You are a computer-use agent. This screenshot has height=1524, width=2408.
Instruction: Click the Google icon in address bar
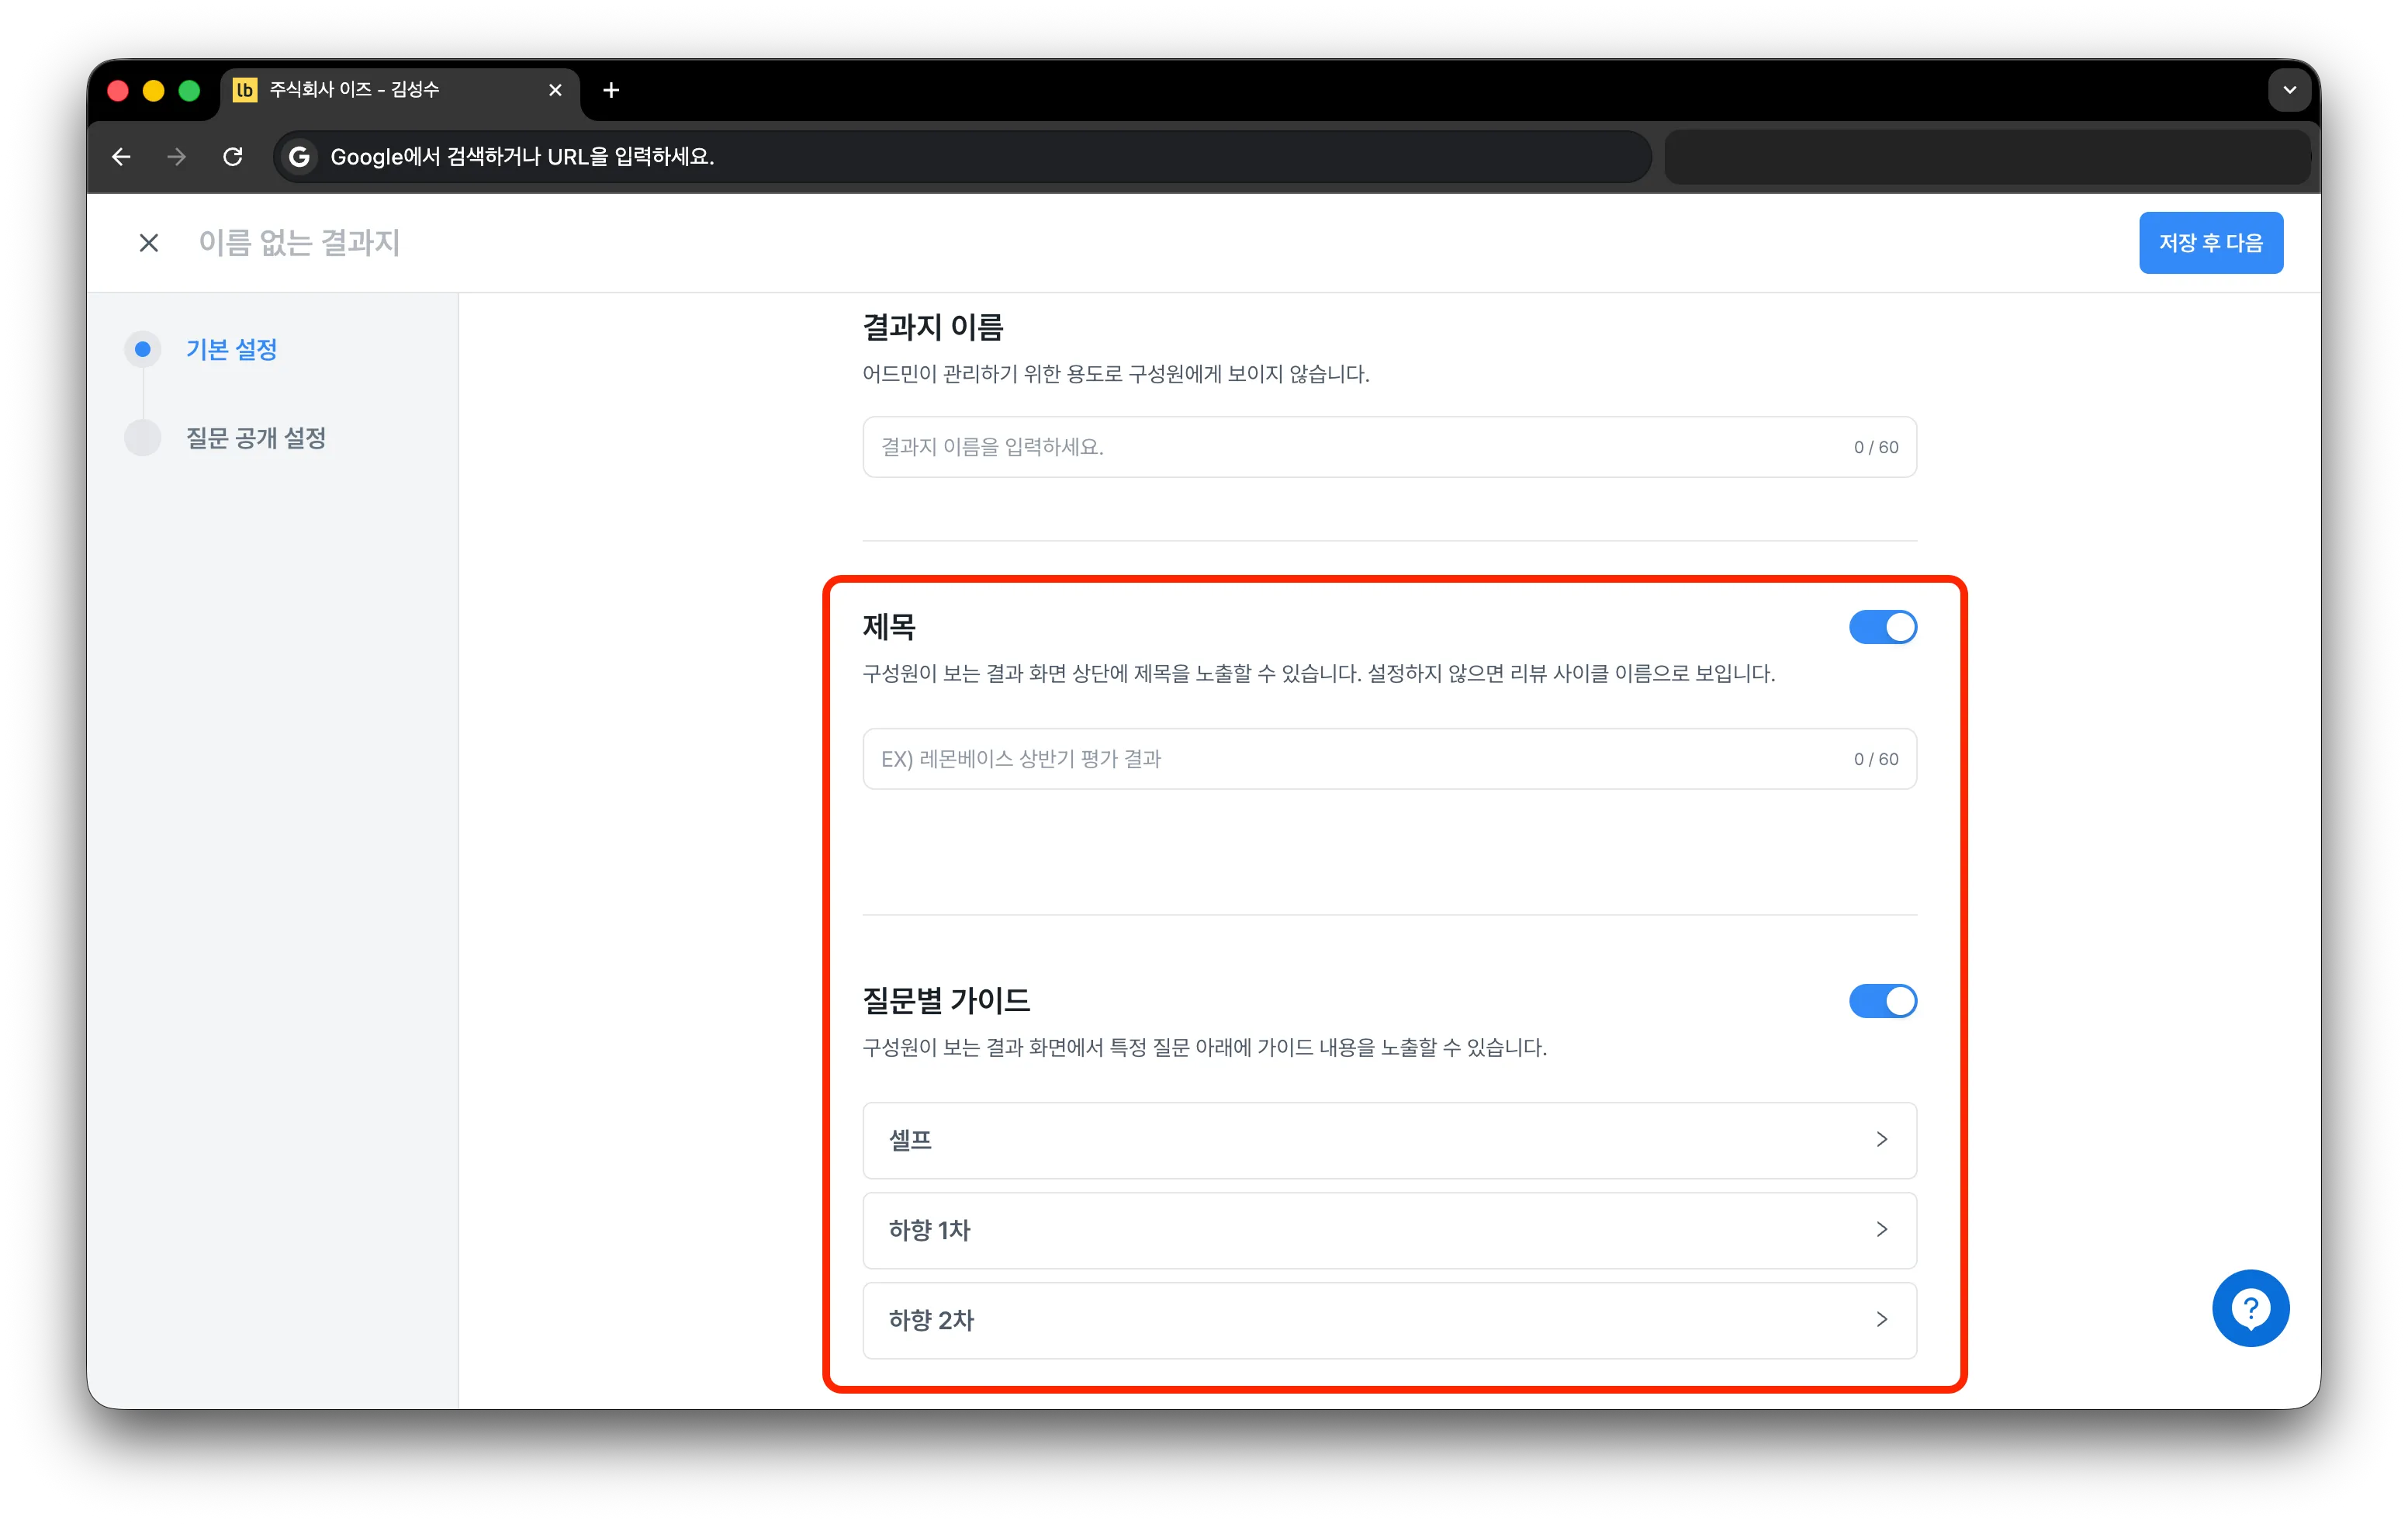[x=298, y=157]
